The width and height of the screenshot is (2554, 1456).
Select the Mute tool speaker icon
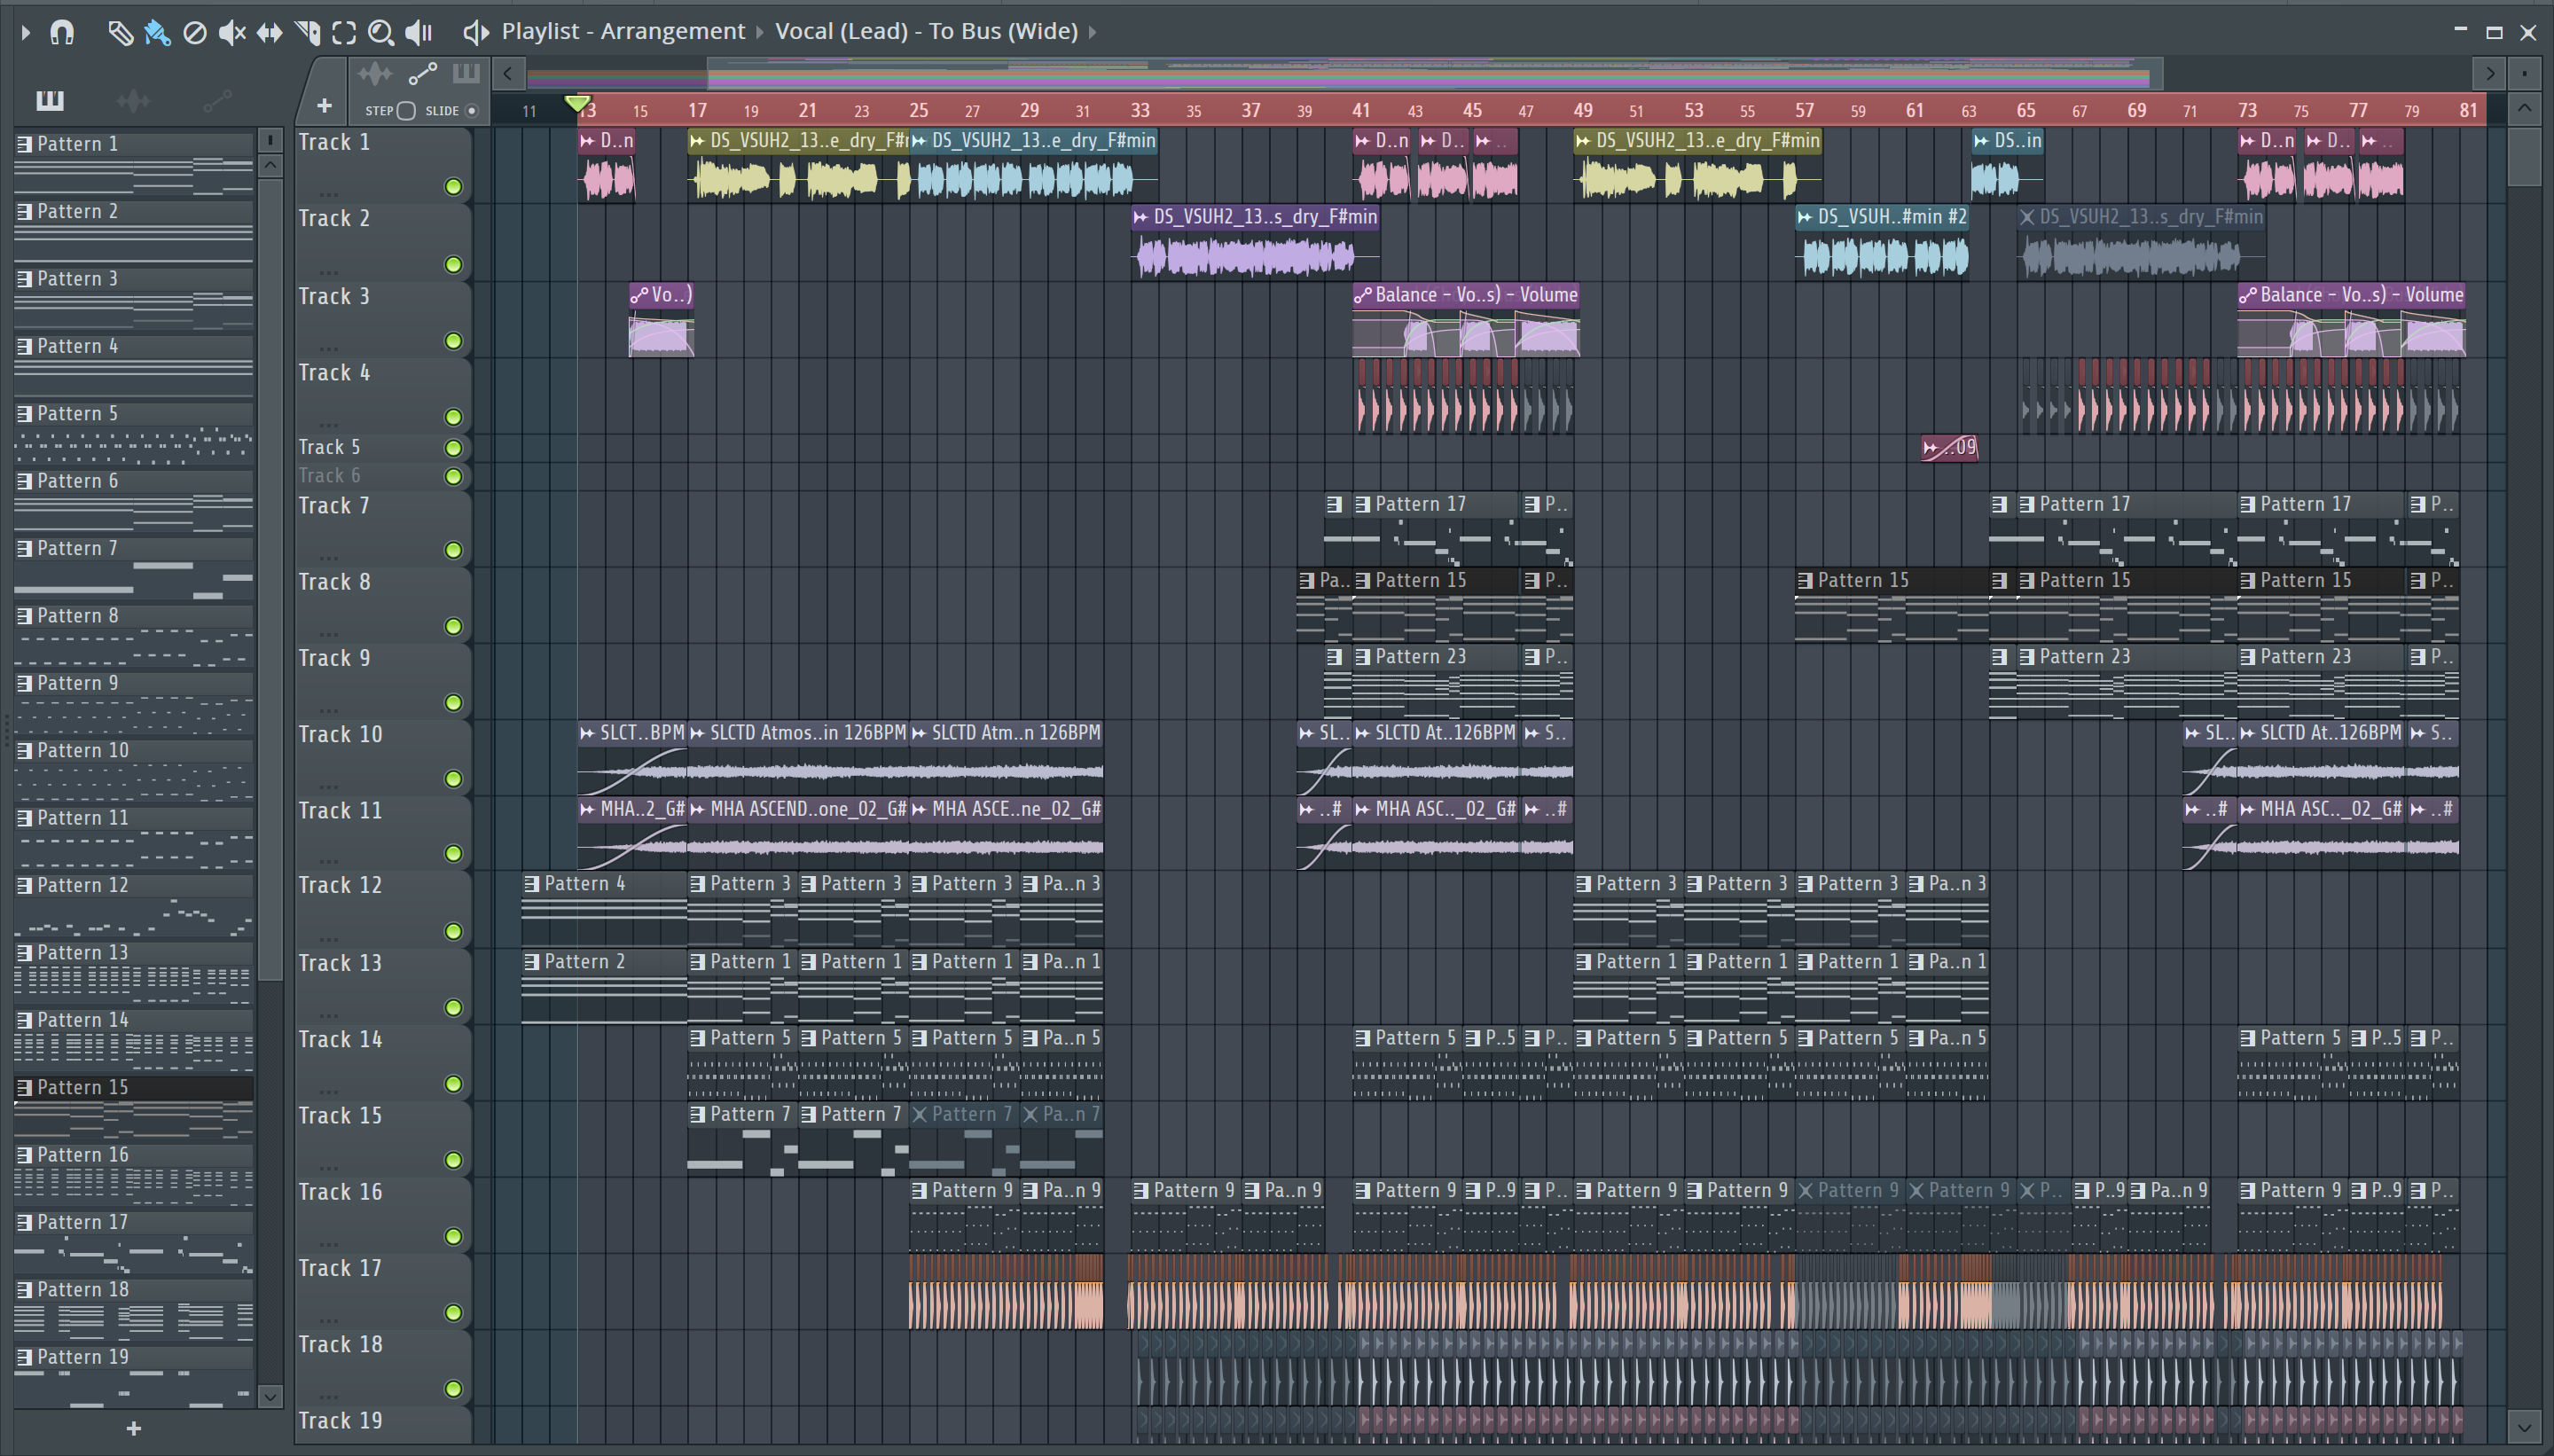tap(232, 32)
